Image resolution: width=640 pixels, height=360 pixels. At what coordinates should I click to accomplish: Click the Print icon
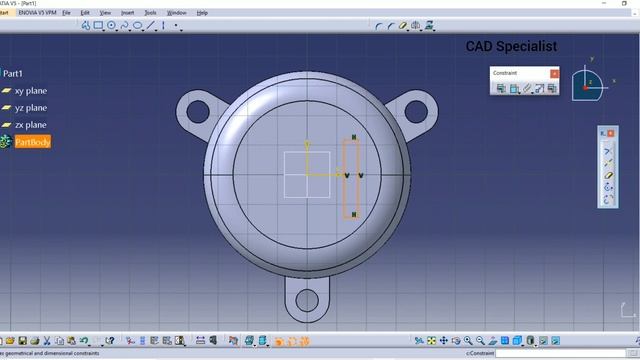coord(35,340)
